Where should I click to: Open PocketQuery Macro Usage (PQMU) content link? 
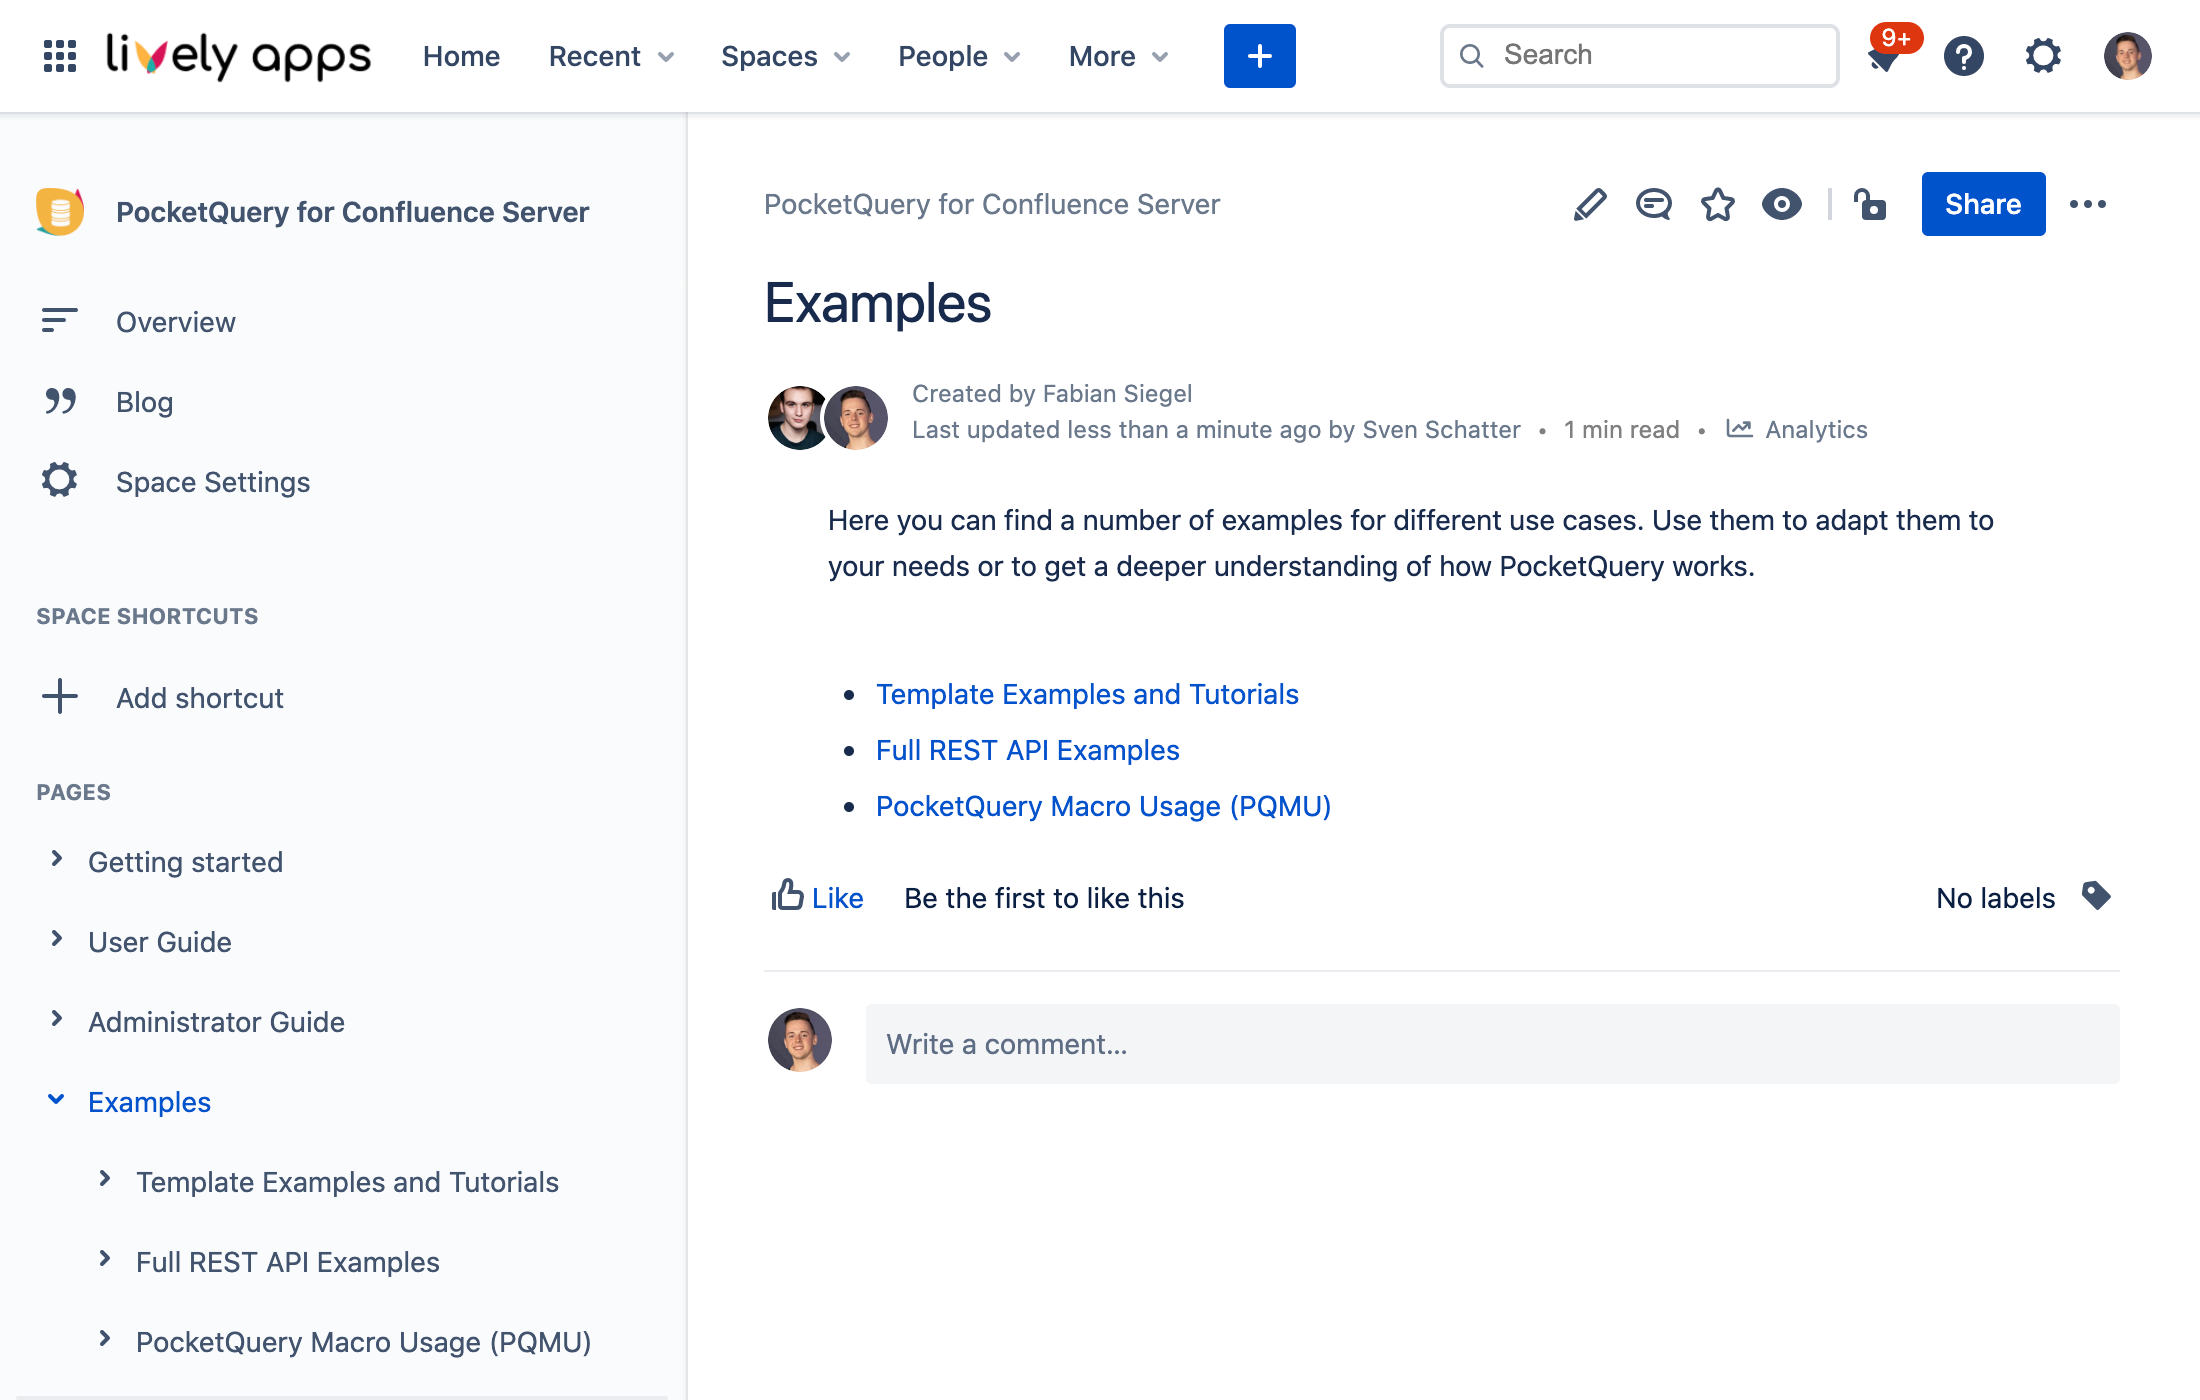(1104, 806)
